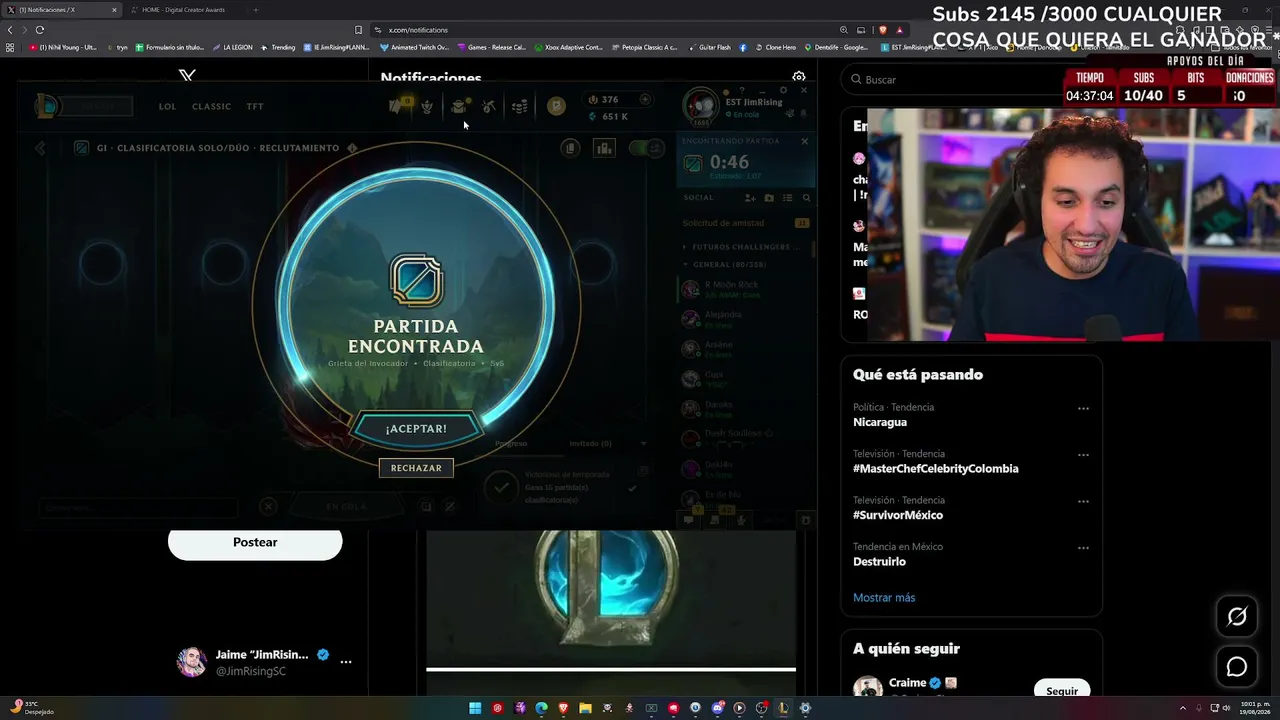Decline the match with RECHAZAR button
The height and width of the screenshot is (720, 1280).
pos(416,467)
